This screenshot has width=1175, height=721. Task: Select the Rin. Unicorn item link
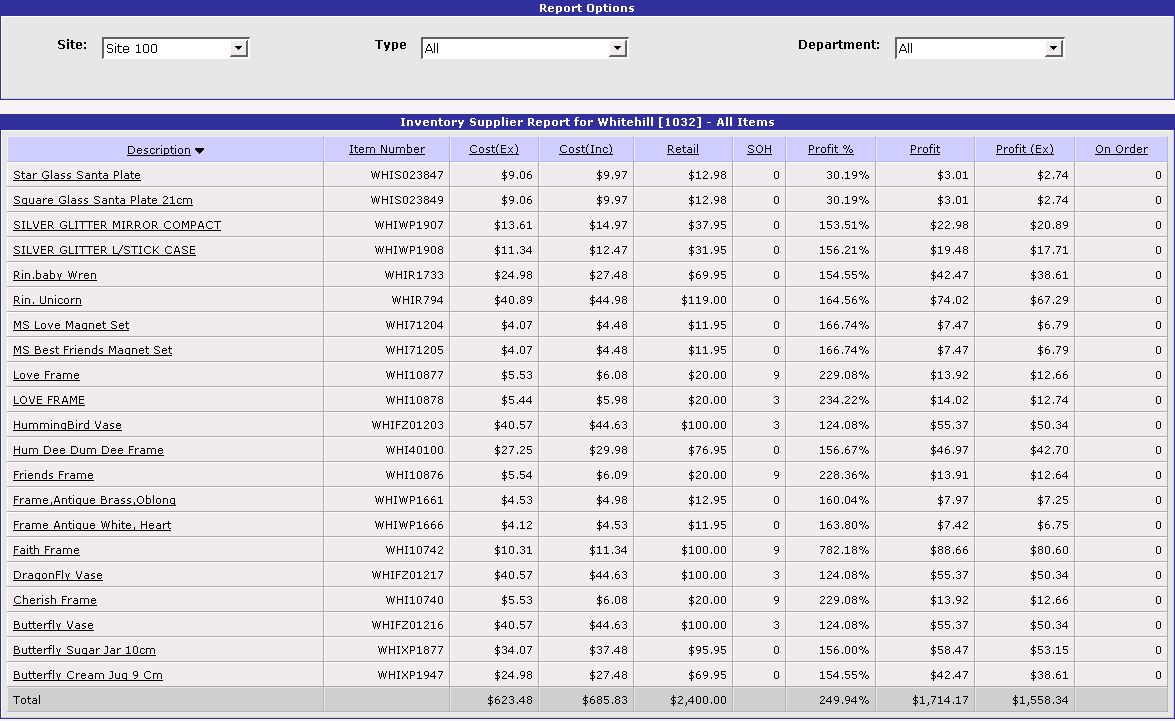click(47, 300)
